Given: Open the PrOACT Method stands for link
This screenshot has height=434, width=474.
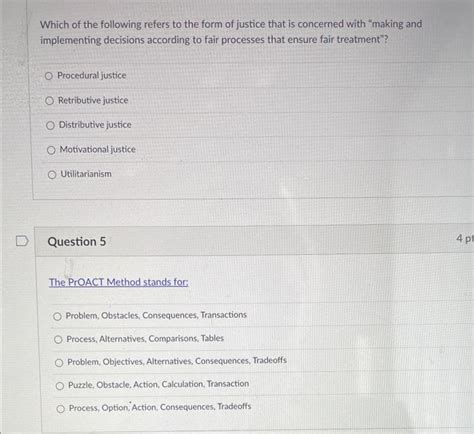Looking at the screenshot, I should pos(119,282).
